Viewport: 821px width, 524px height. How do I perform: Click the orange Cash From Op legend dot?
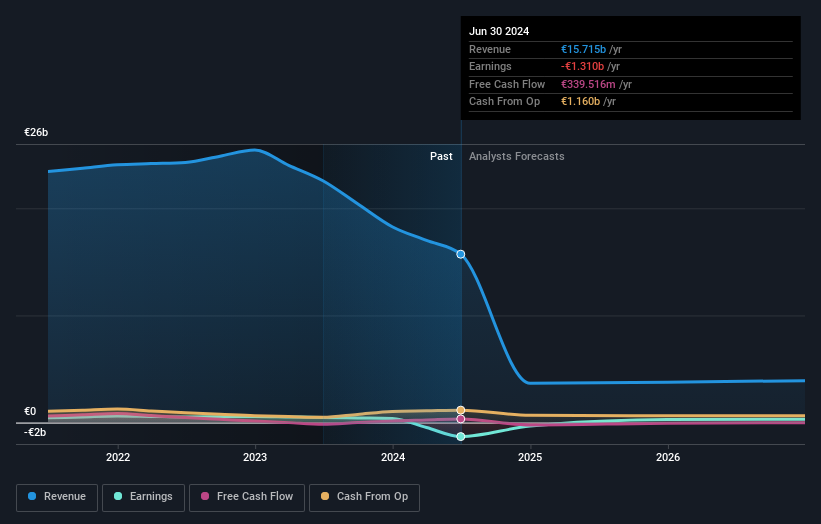click(325, 496)
